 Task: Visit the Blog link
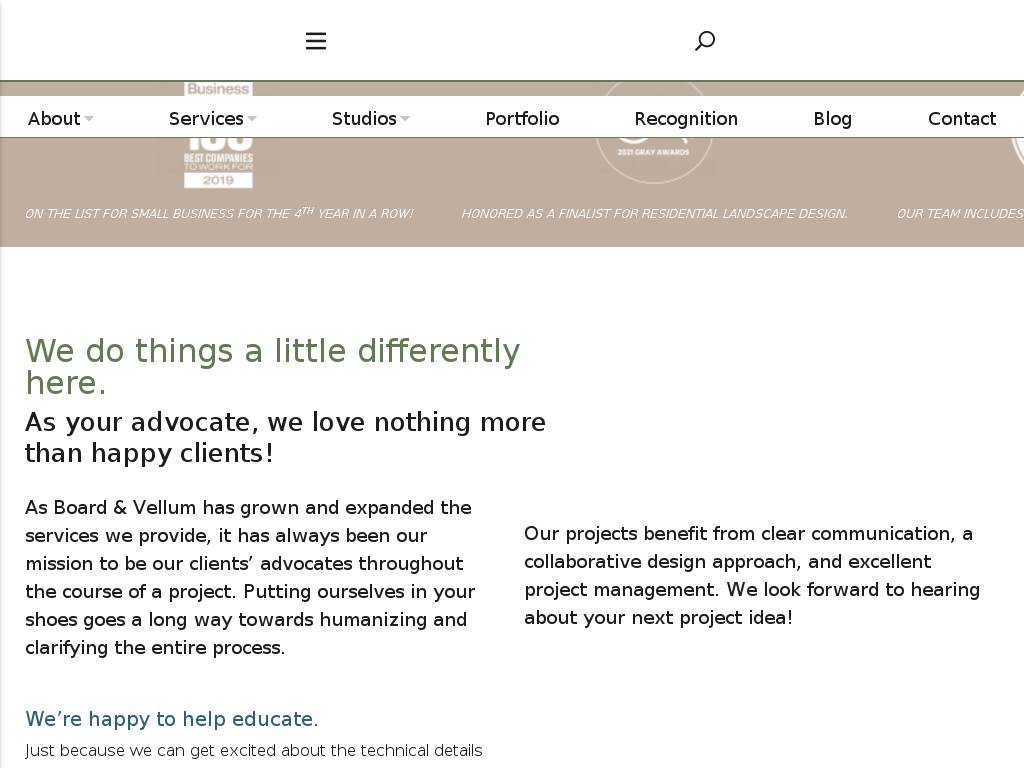(x=832, y=119)
